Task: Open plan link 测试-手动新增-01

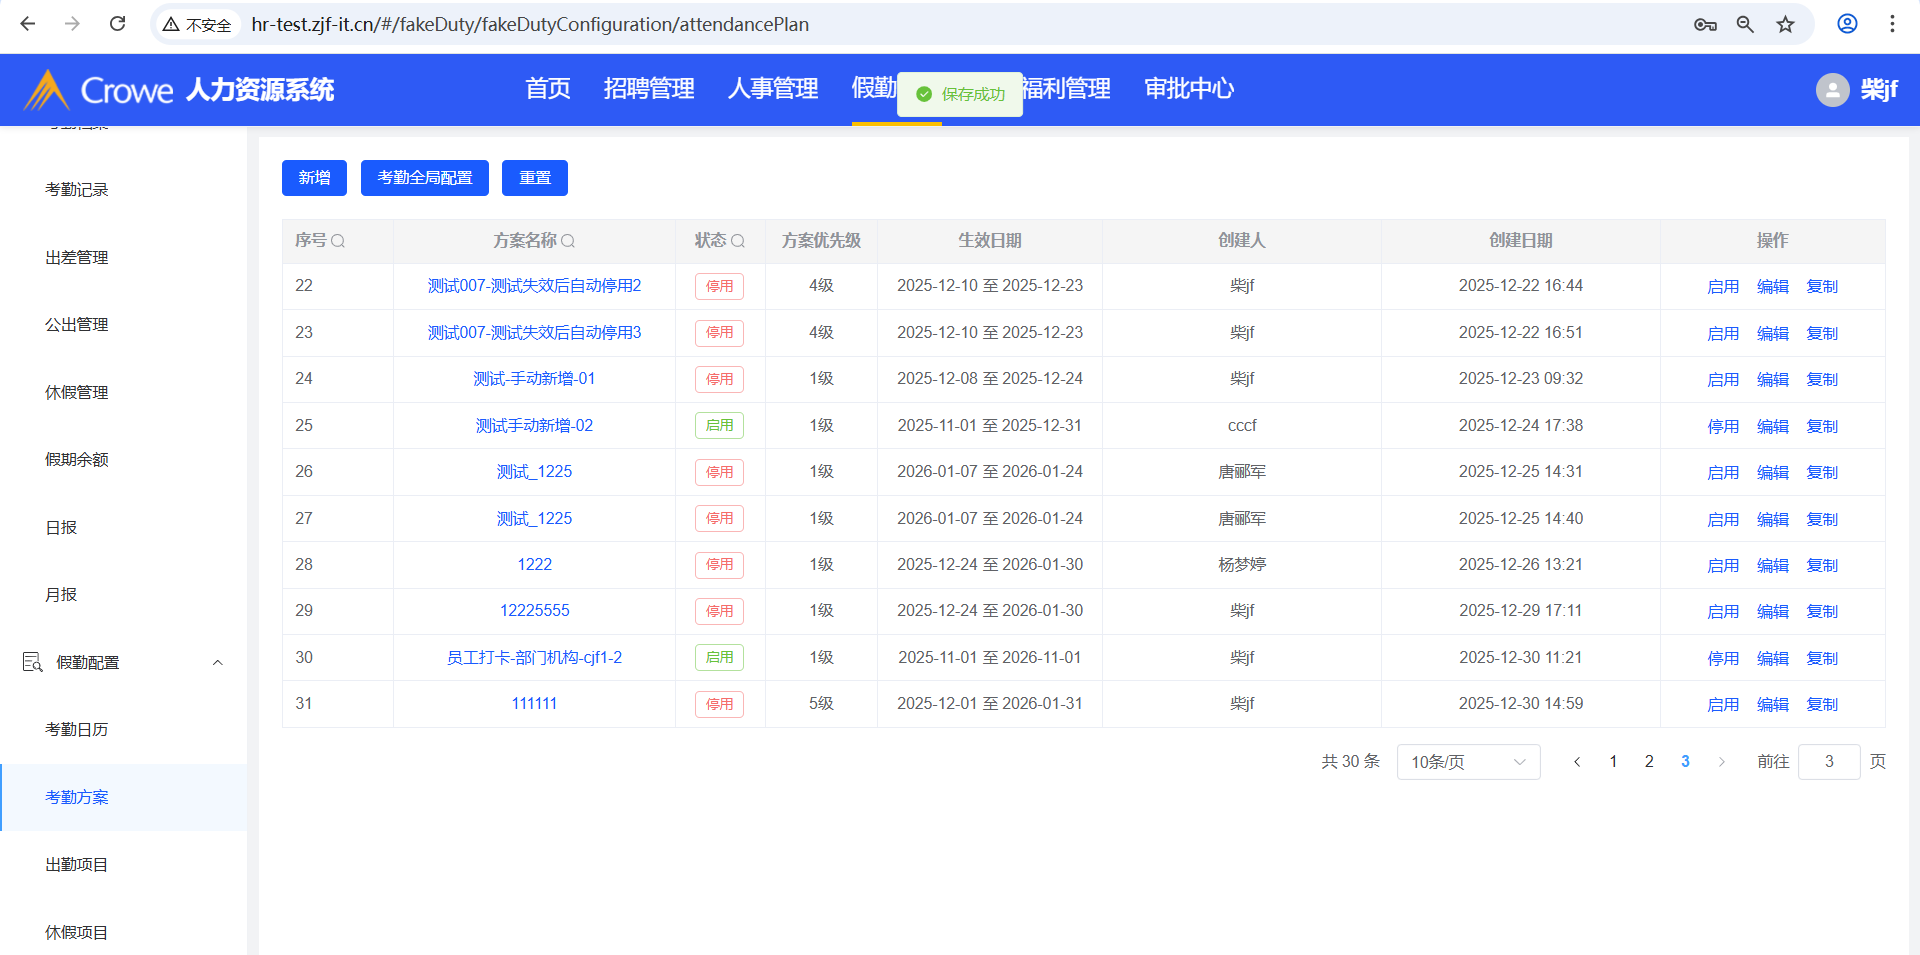Action: (x=534, y=379)
